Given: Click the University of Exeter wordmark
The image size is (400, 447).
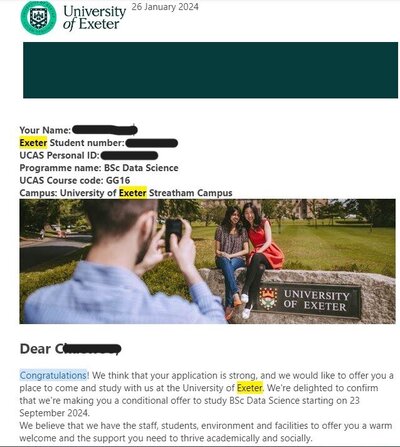Looking at the screenshot, I should coord(94,18).
